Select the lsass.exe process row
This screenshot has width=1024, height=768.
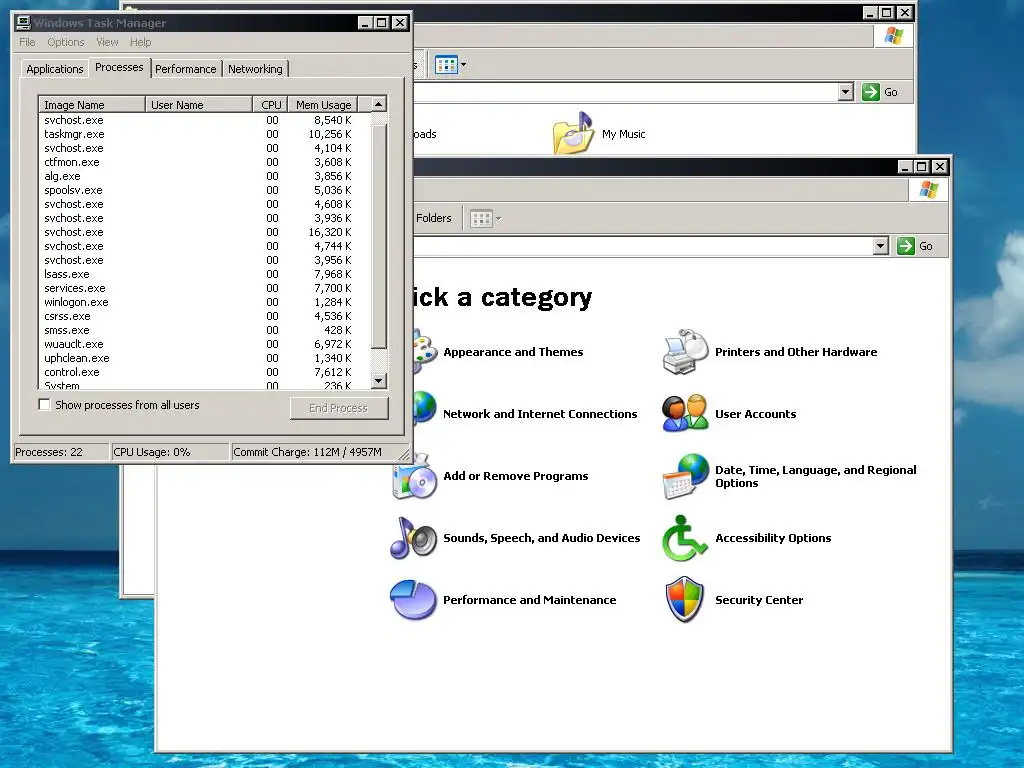point(204,274)
